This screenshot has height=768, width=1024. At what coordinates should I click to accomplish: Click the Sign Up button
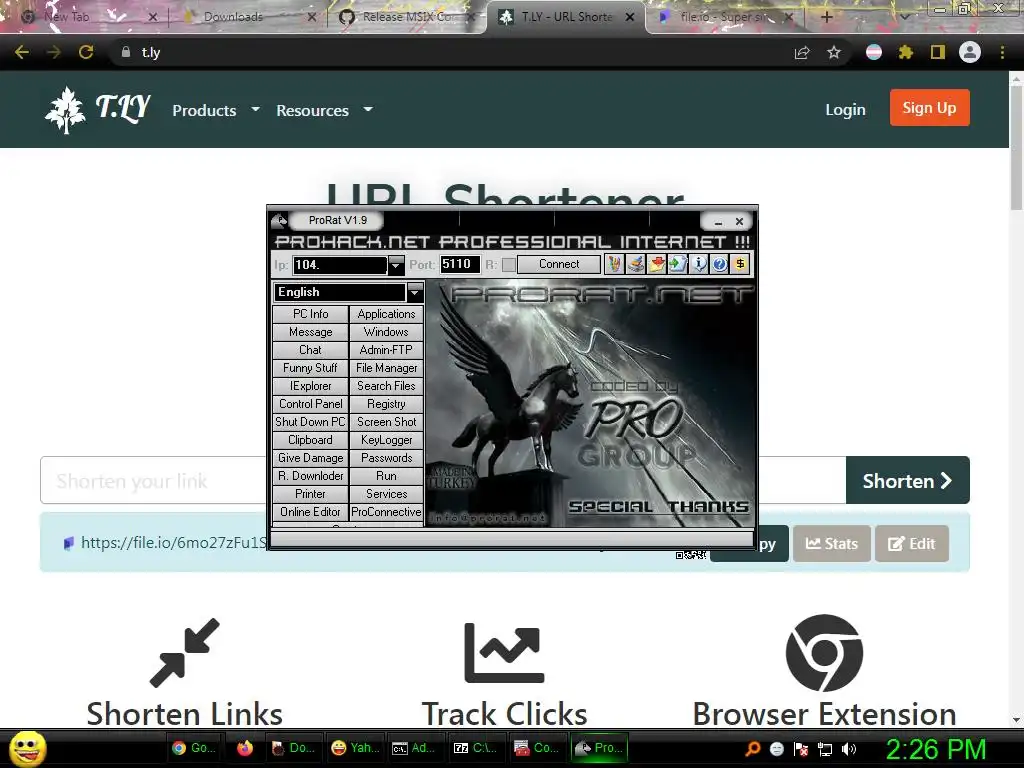coord(929,108)
